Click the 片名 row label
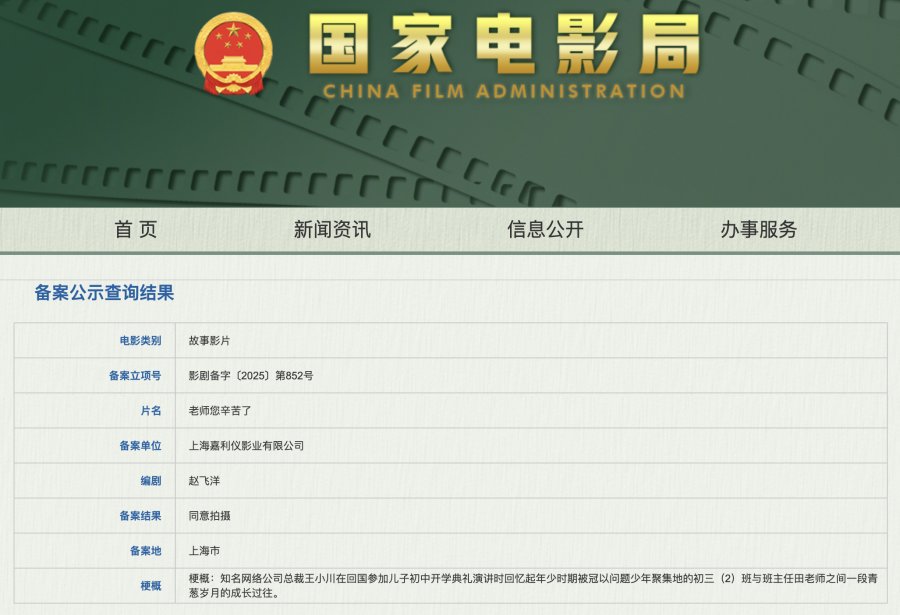 151,411
